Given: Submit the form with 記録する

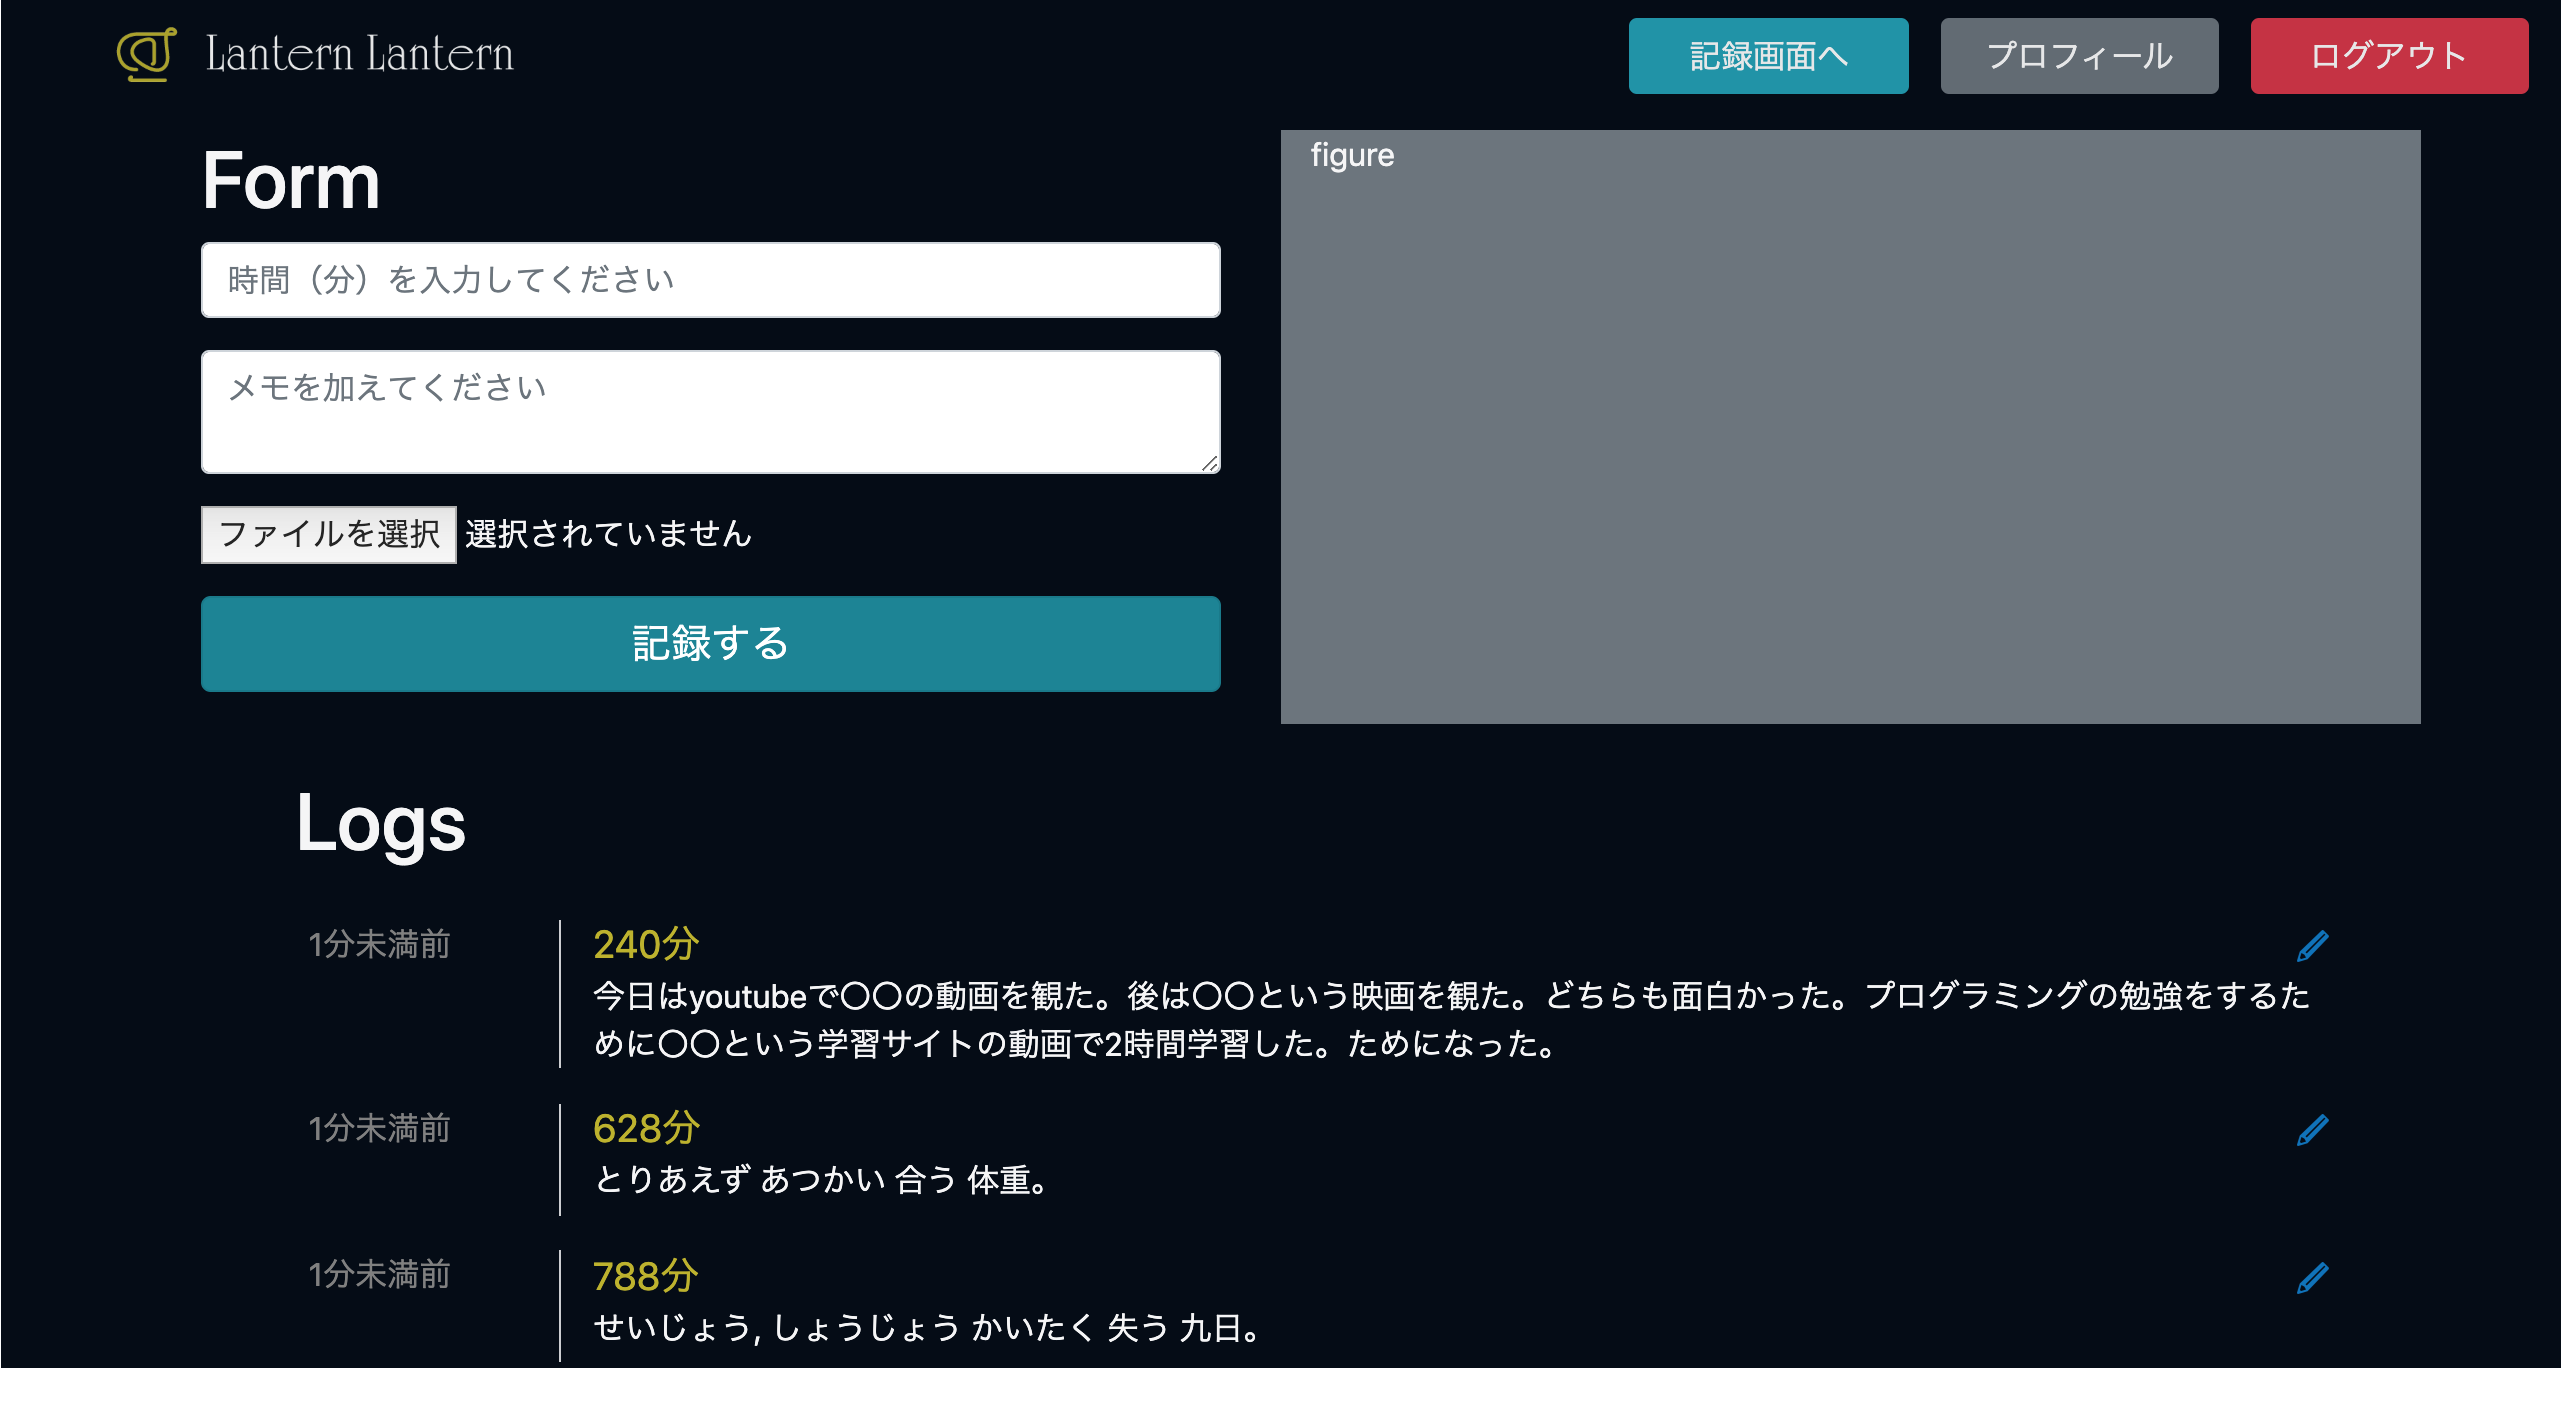Looking at the screenshot, I should [x=710, y=643].
